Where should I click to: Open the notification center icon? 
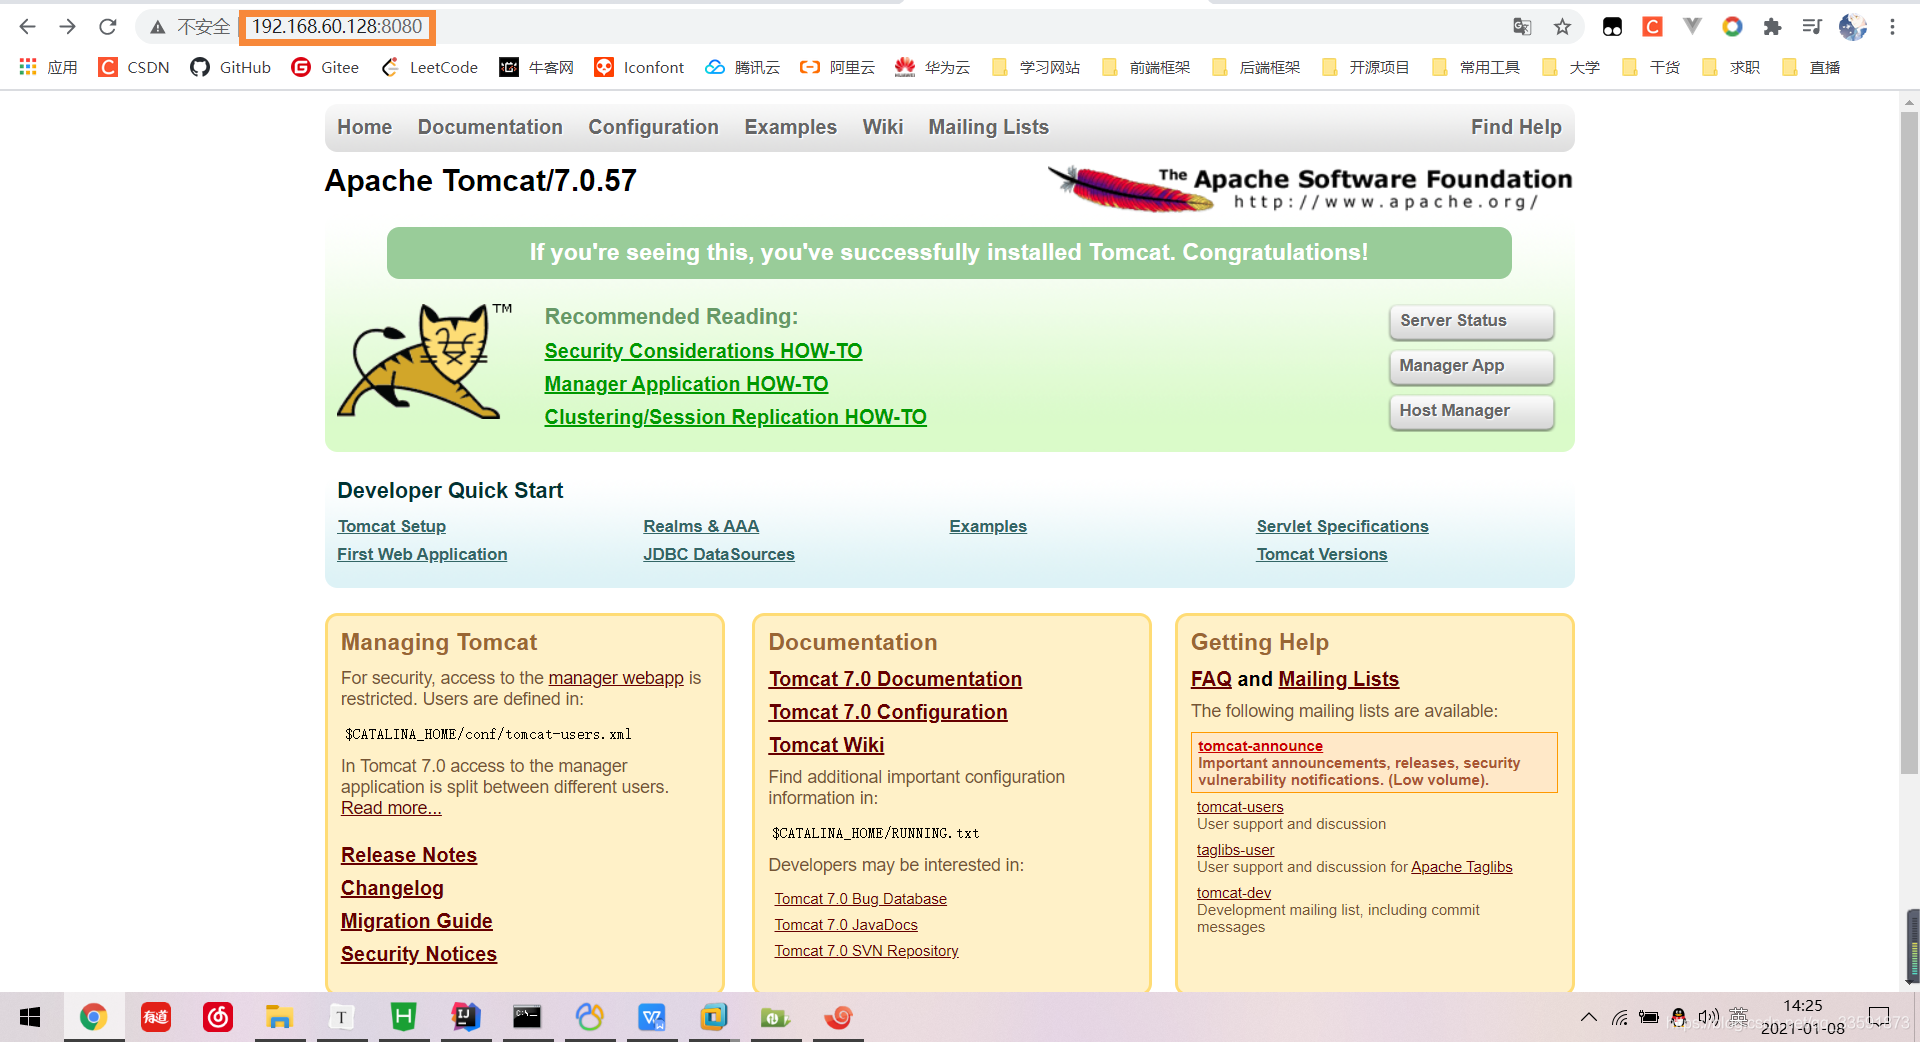tap(1879, 1018)
